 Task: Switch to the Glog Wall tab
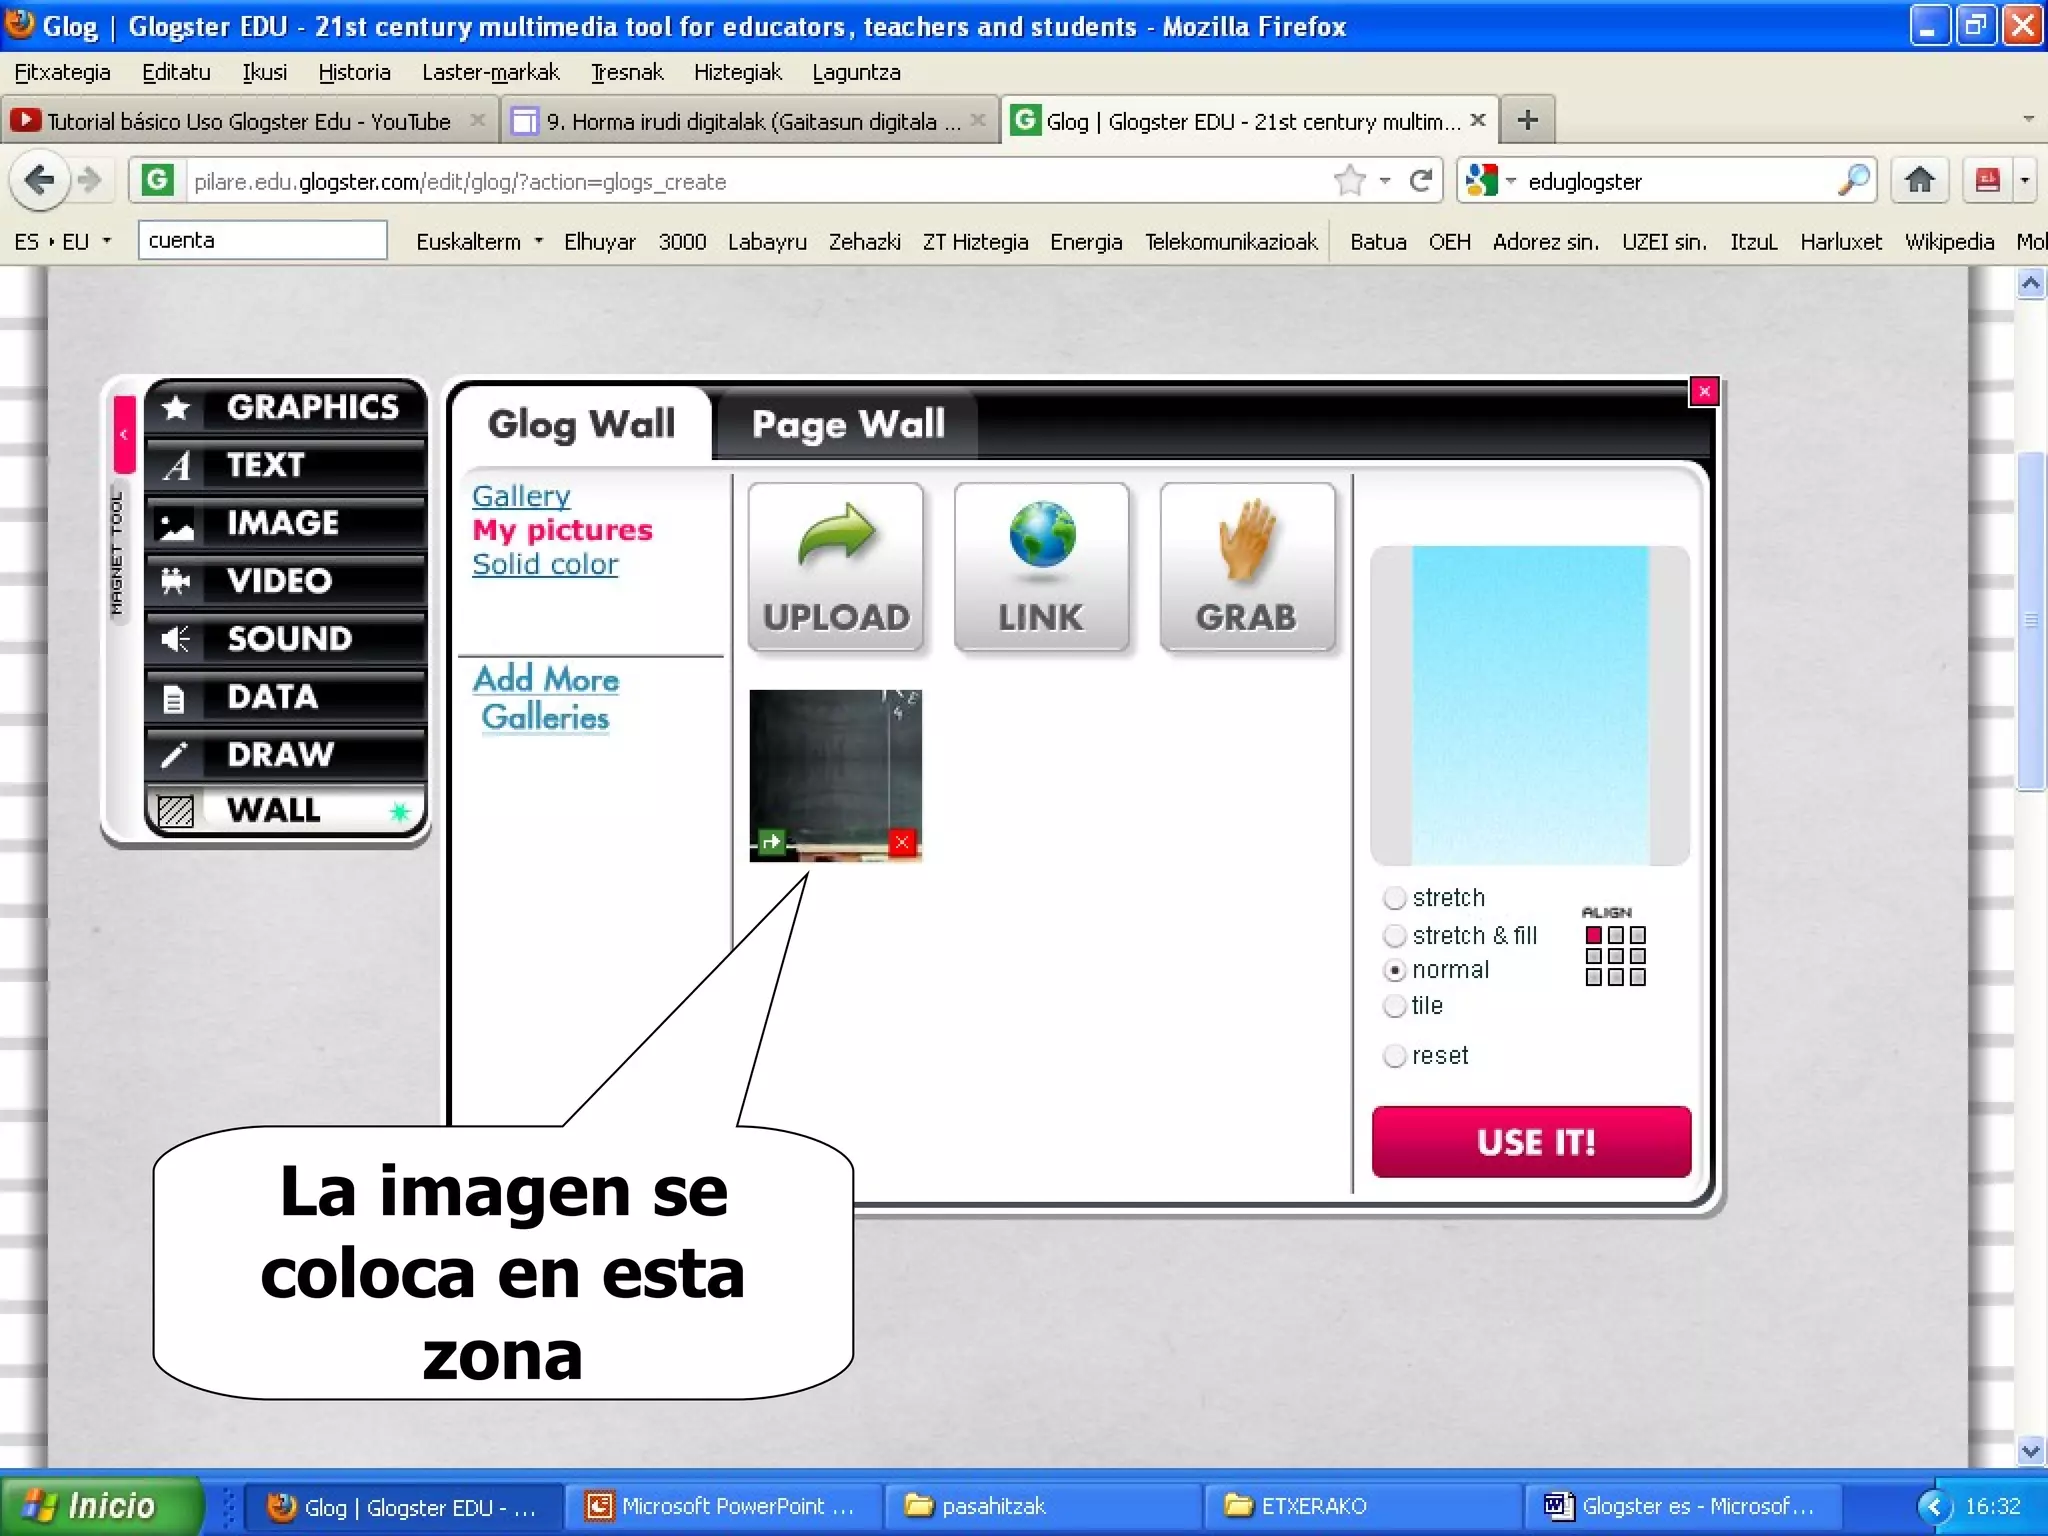pos(582,424)
